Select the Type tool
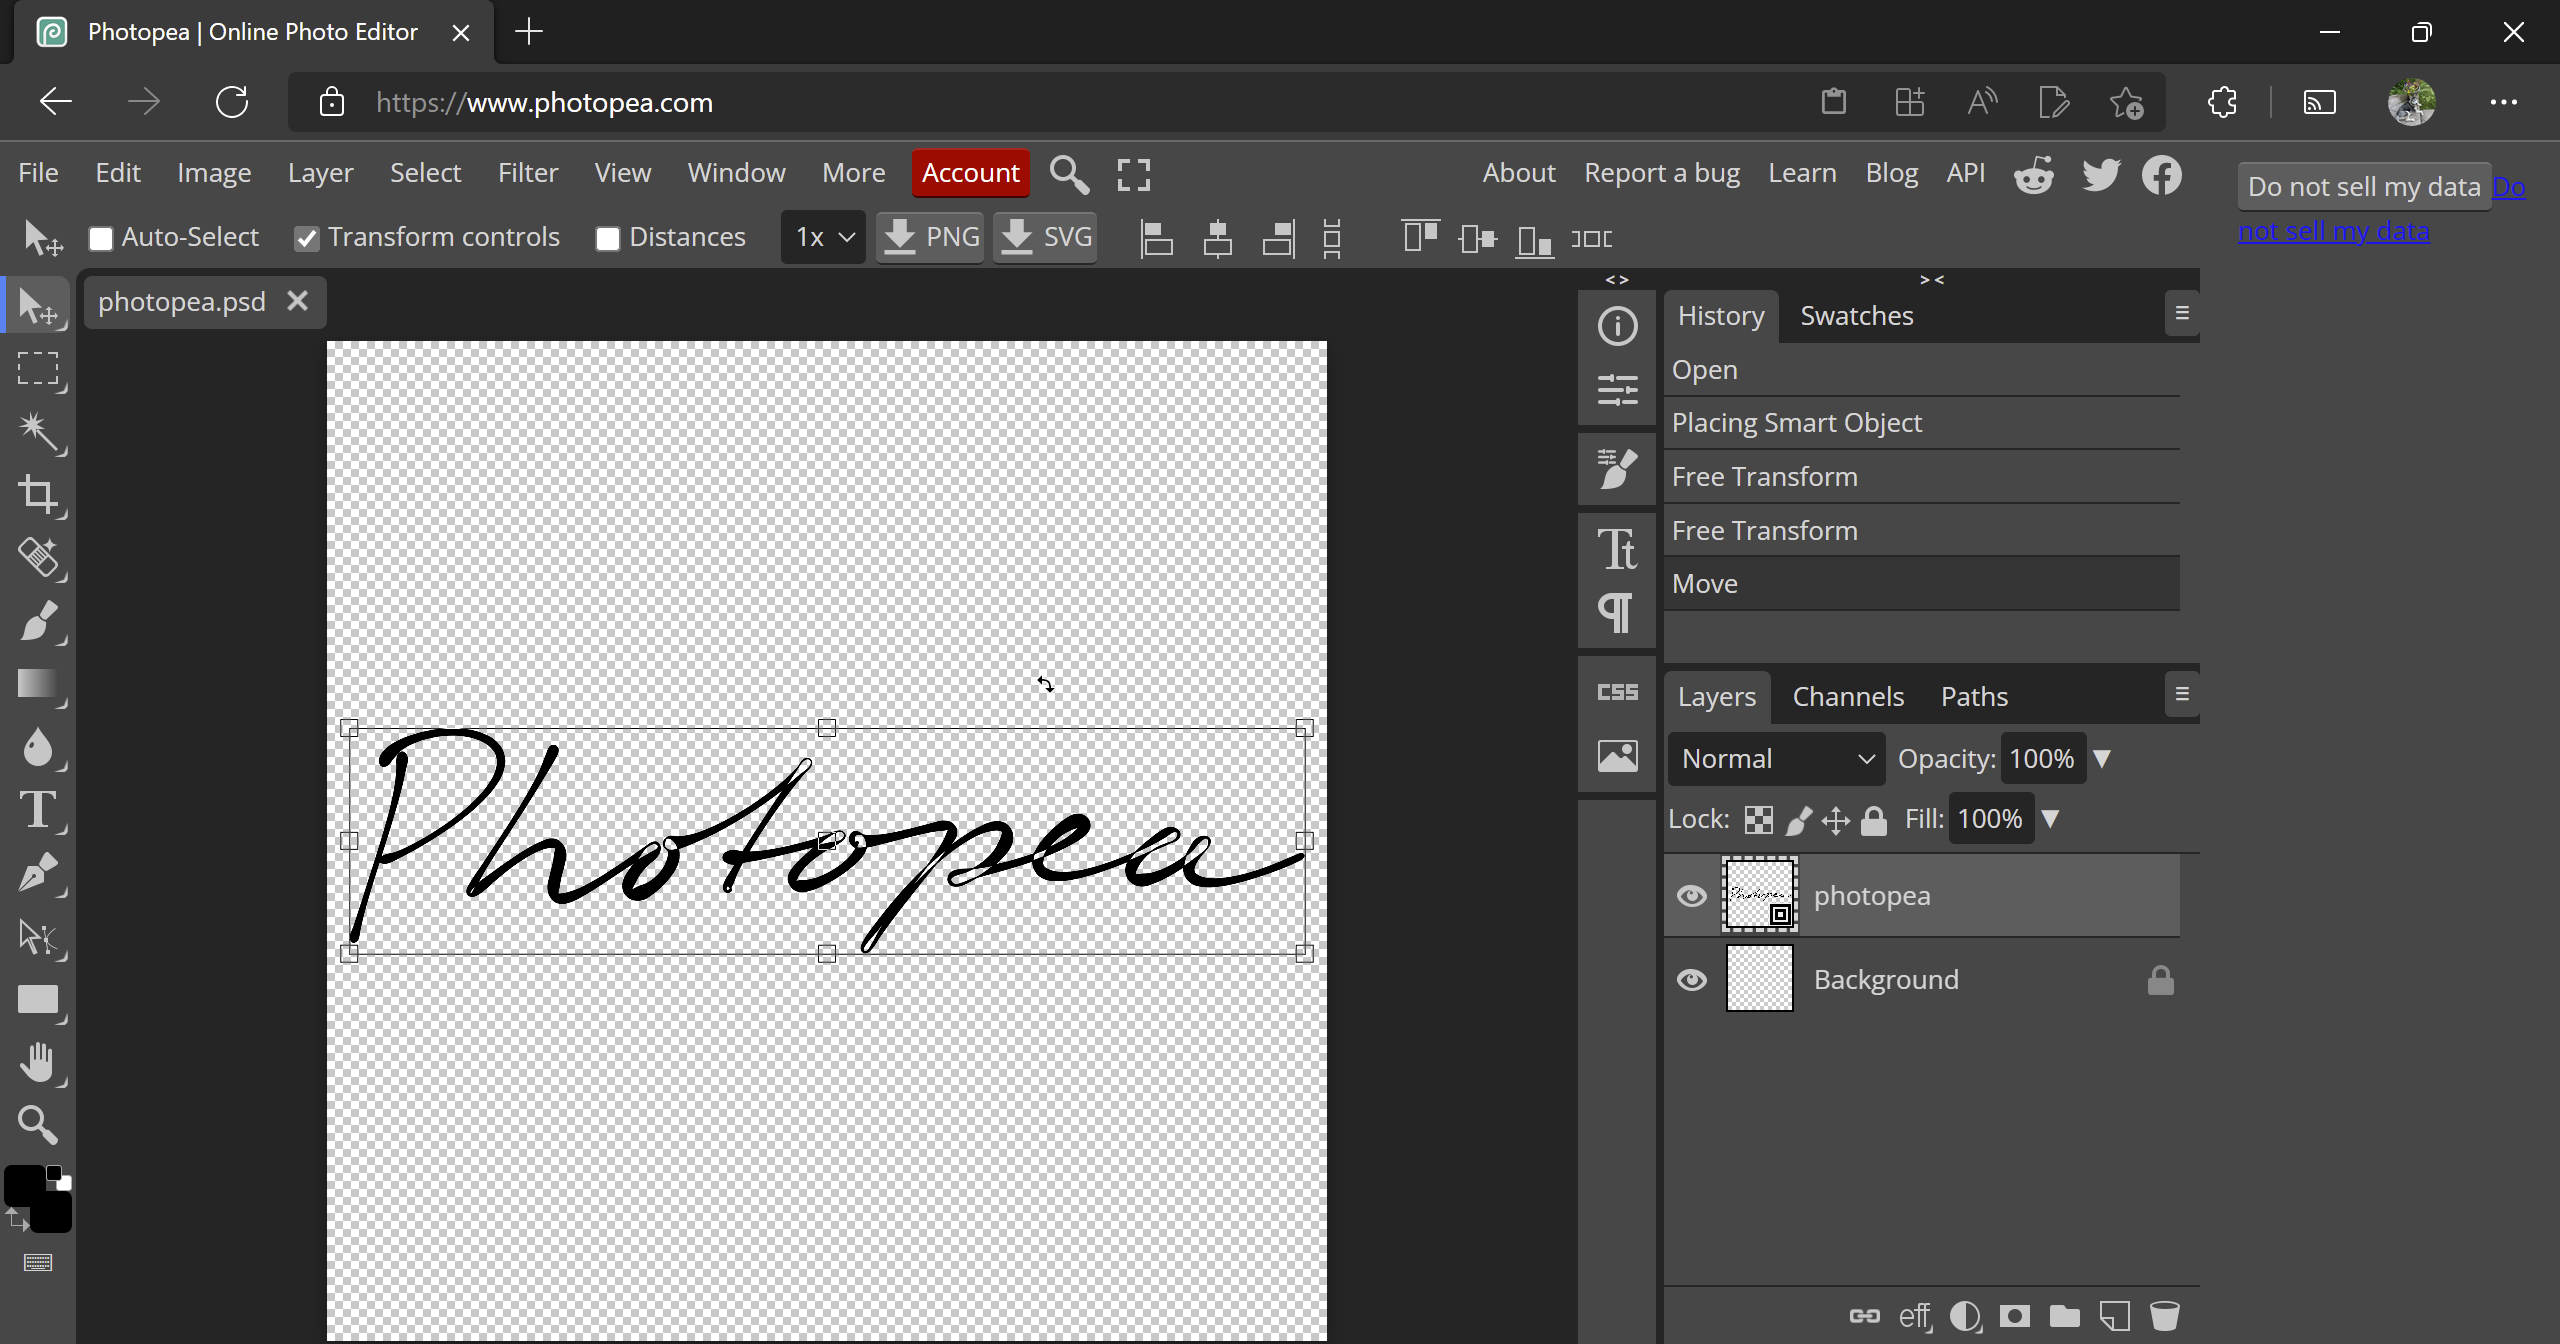 coord(38,809)
